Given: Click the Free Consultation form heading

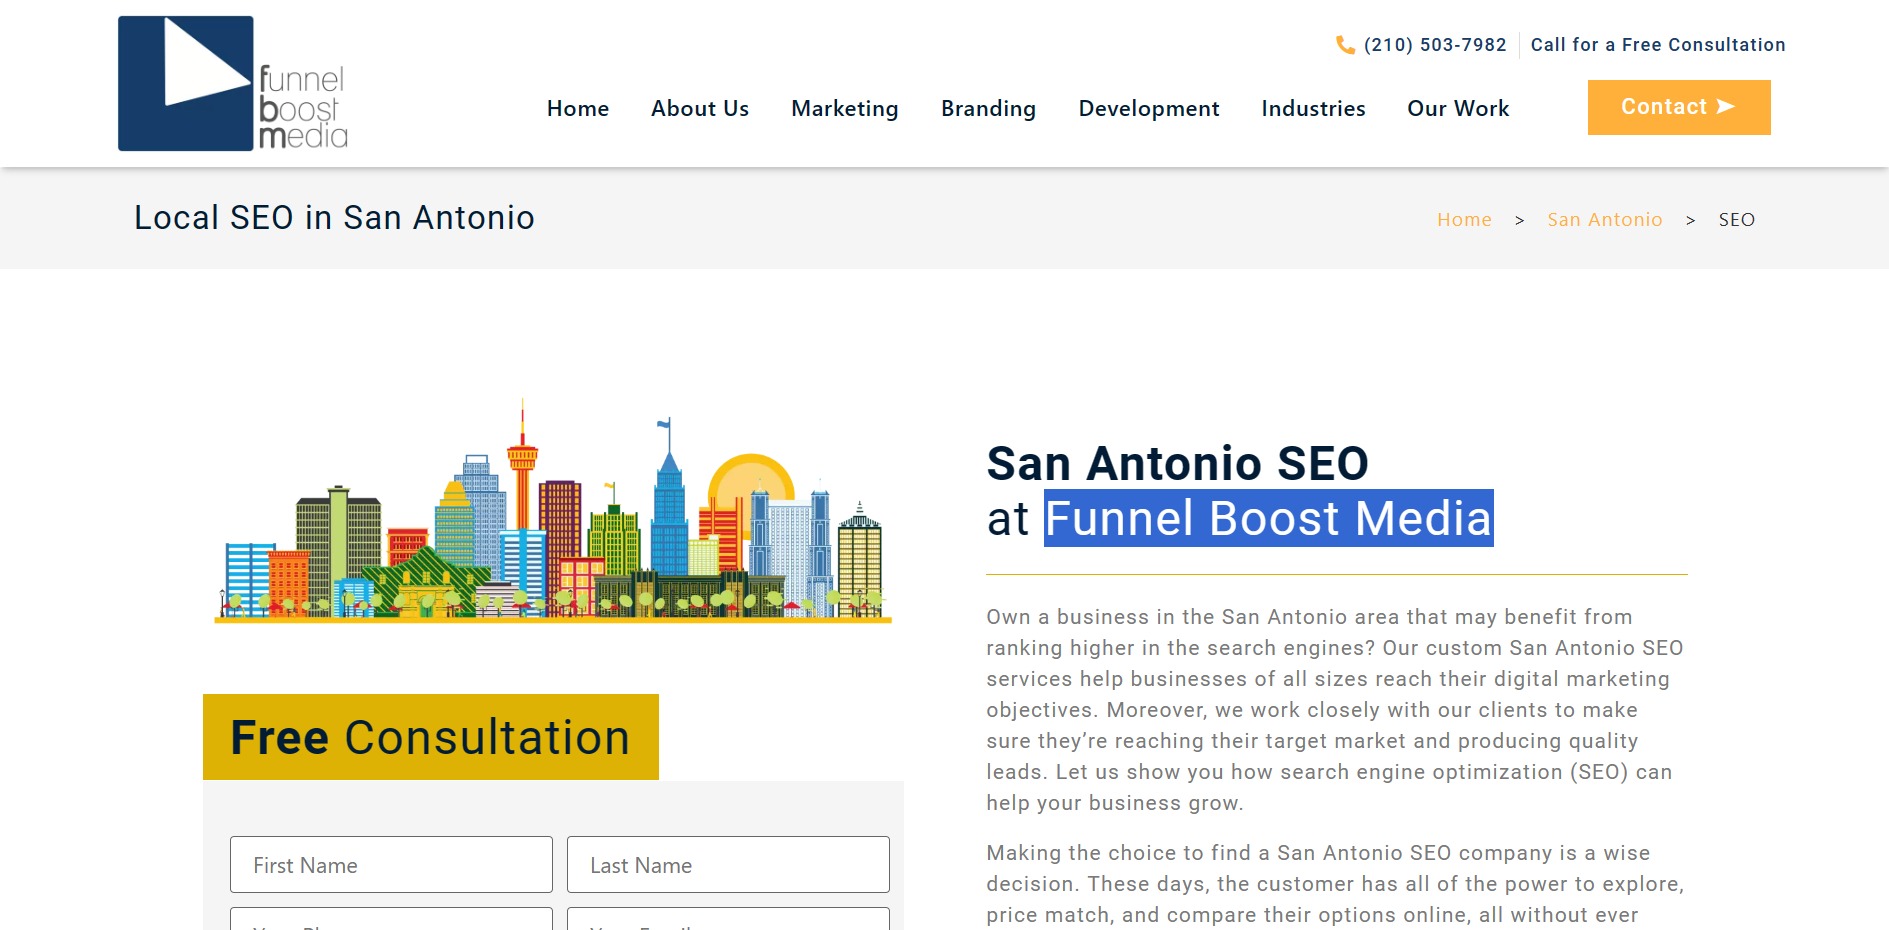Looking at the screenshot, I should [431, 737].
